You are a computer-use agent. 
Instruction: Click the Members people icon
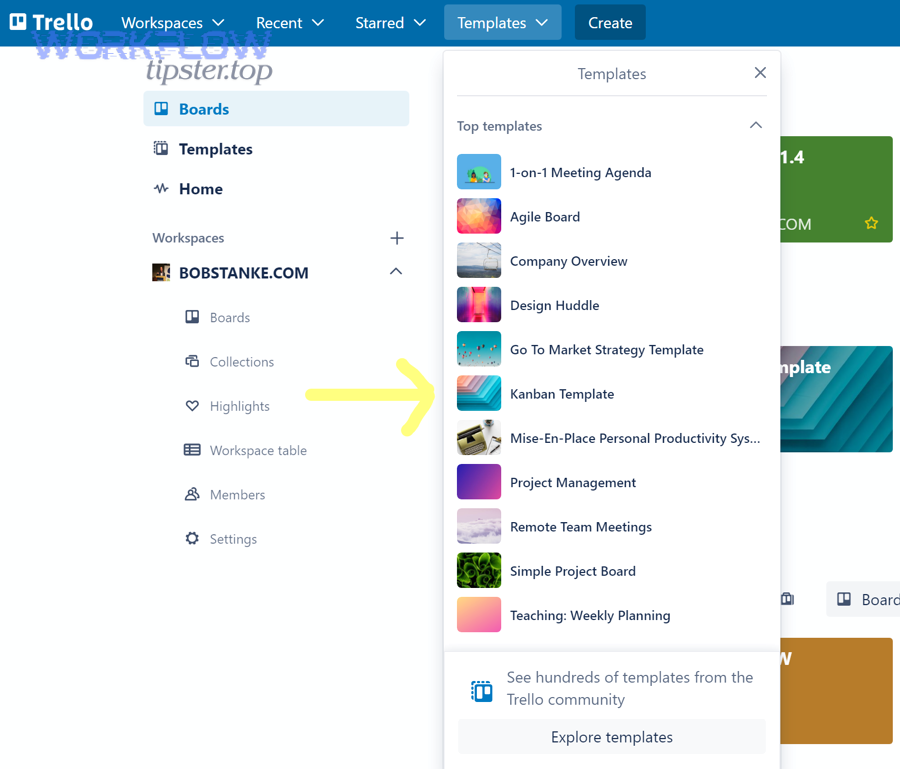(x=192, y=494)
